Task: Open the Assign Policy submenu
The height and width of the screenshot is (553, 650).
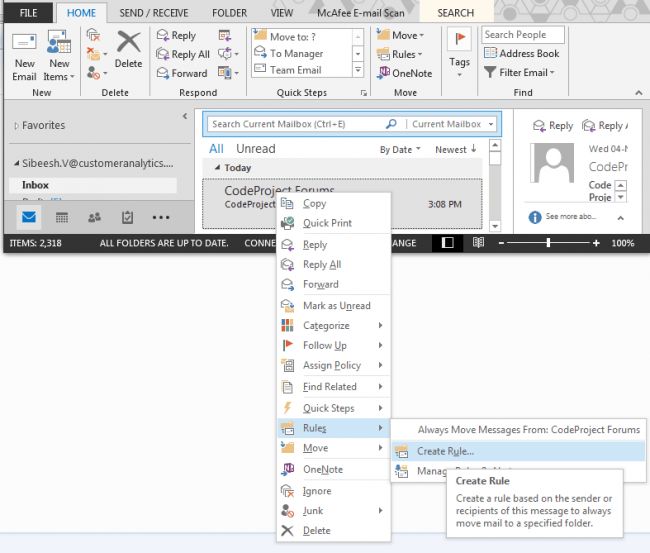Action: [334, 365]
